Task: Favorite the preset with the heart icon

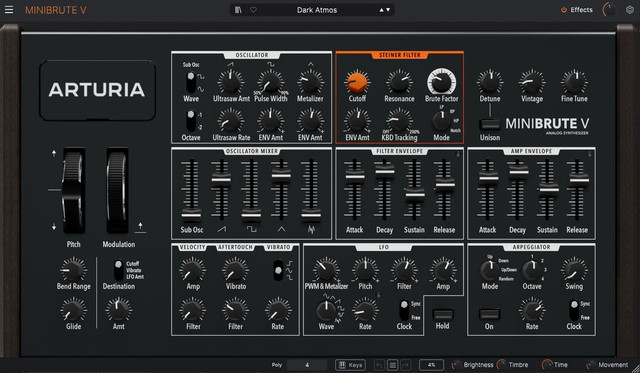Action: coord(253,10)
